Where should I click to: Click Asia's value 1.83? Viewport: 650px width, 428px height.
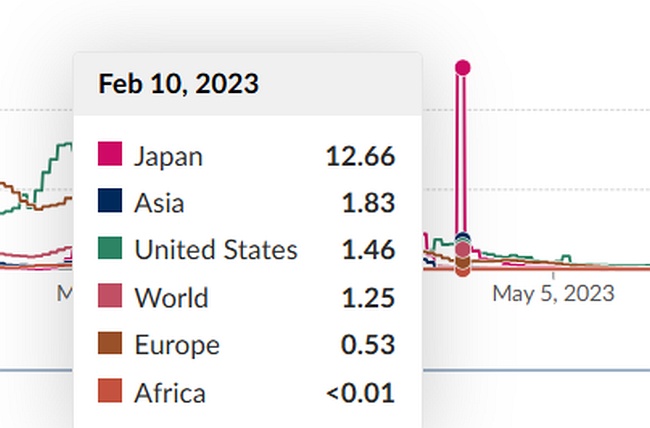pos(367,203)
